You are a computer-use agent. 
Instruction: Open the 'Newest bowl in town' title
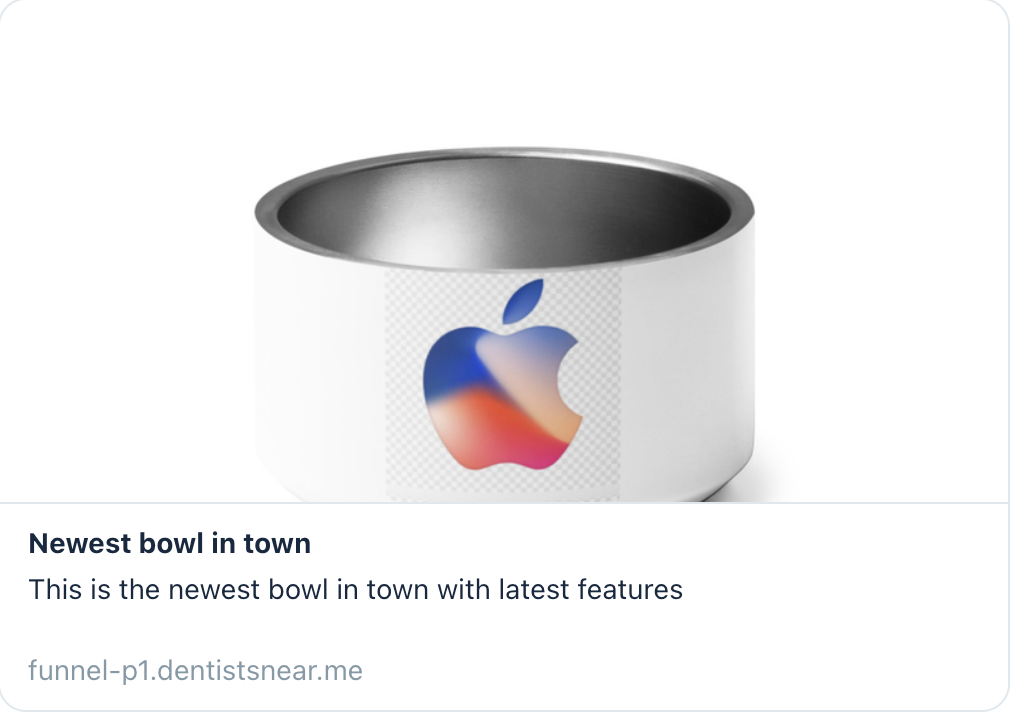point(170,544)
